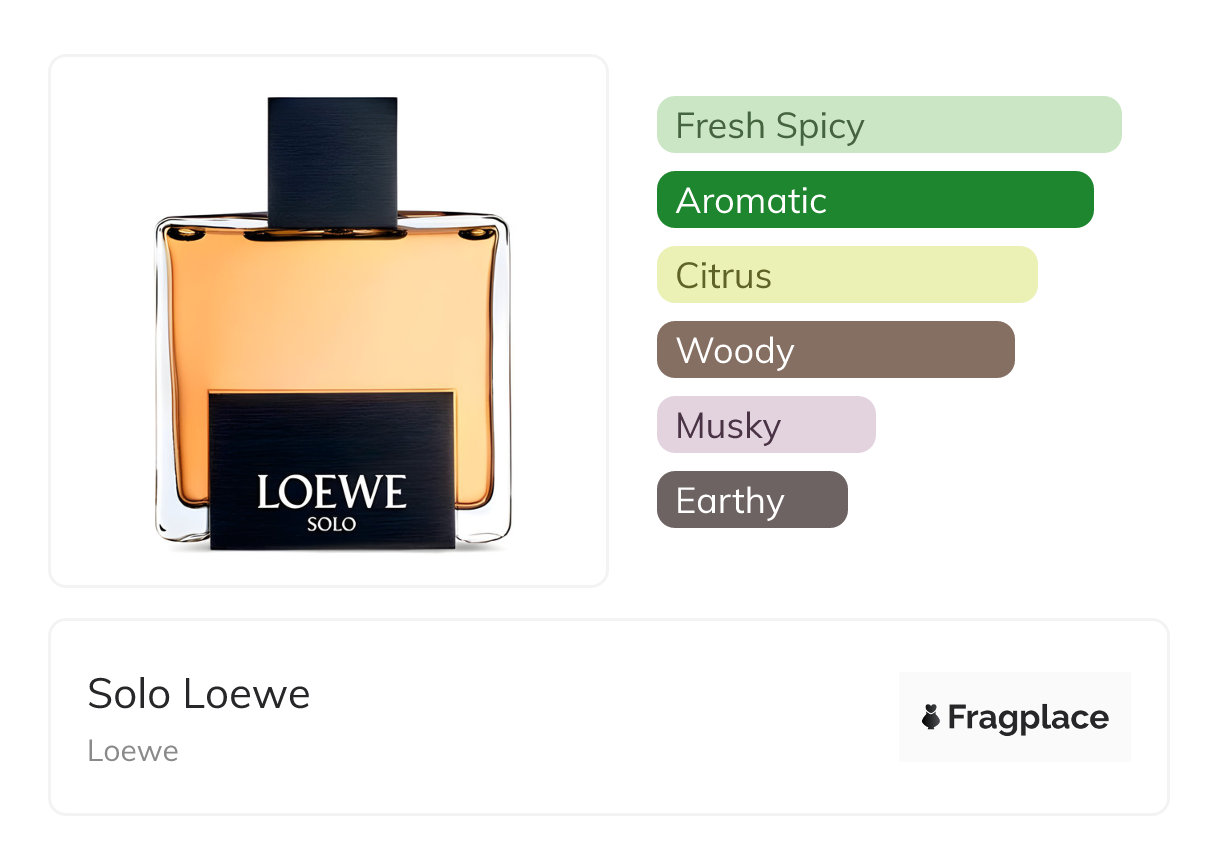Click the amber liquid area of the bottle
1218x864 pixels.
[x=330, y=310]
